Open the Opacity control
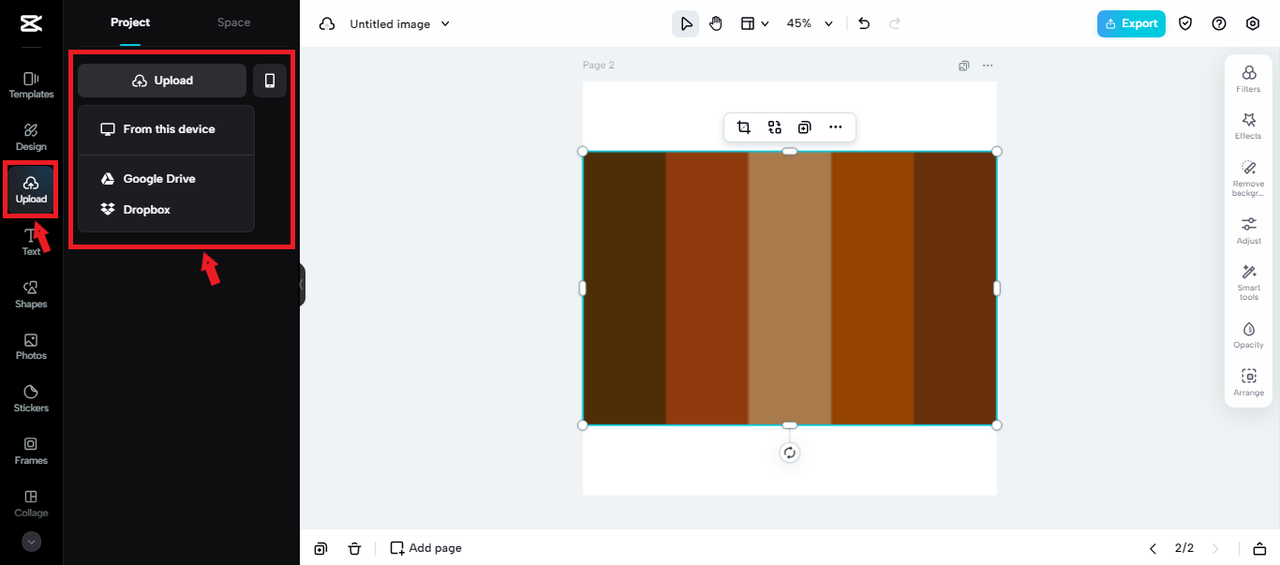The width and height of the screenshot is (1280, 565). pos(1248,335)
